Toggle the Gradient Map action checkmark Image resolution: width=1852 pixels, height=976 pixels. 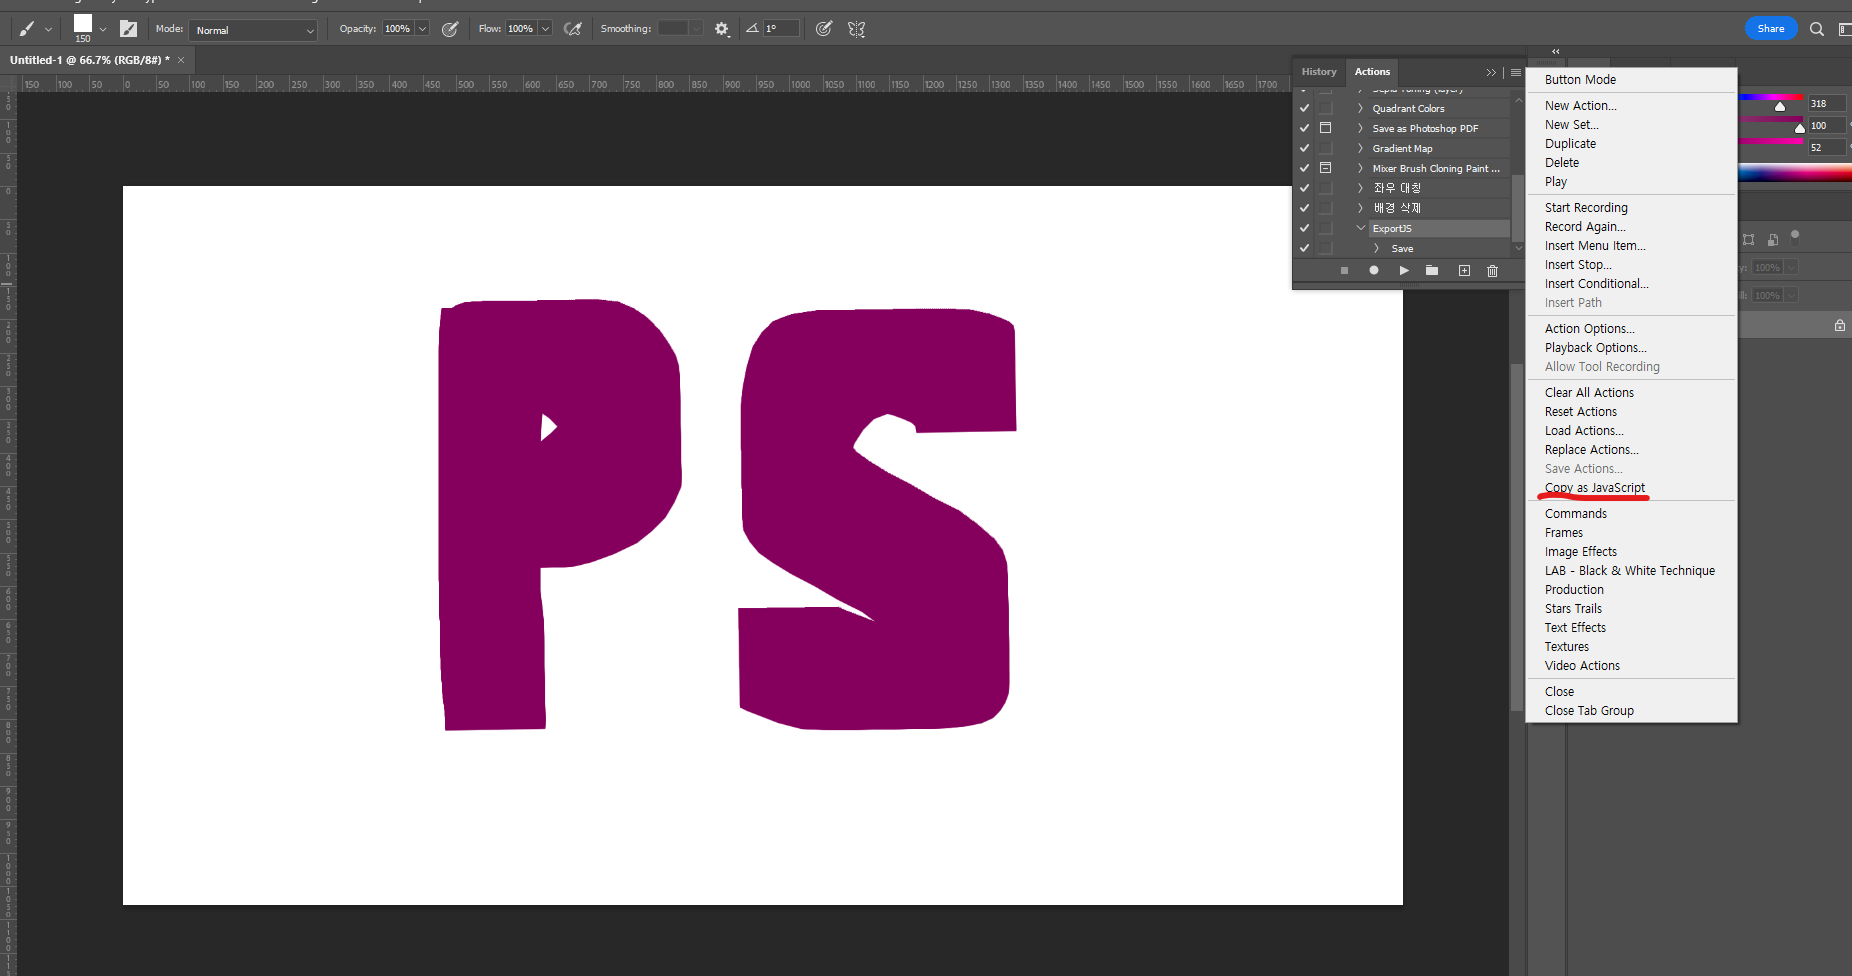1304,148
